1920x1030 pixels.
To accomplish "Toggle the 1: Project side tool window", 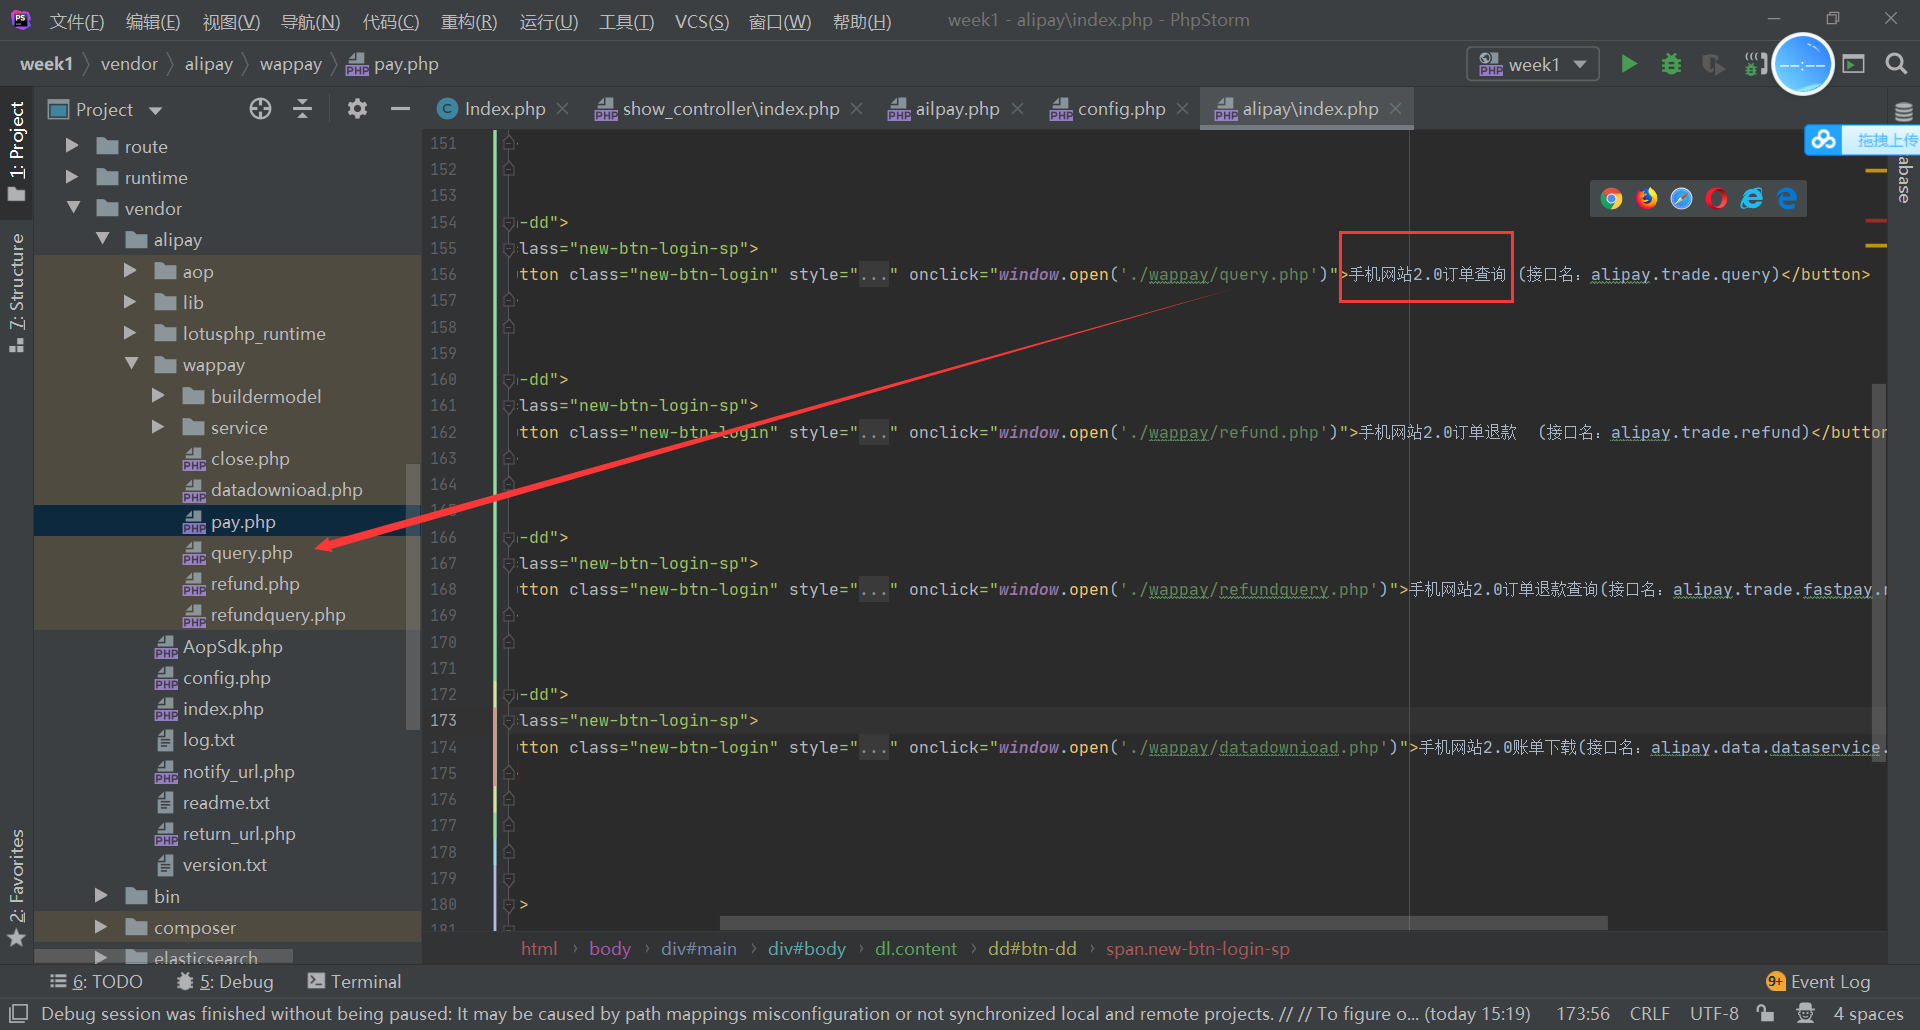I will [x=17, y=150].
